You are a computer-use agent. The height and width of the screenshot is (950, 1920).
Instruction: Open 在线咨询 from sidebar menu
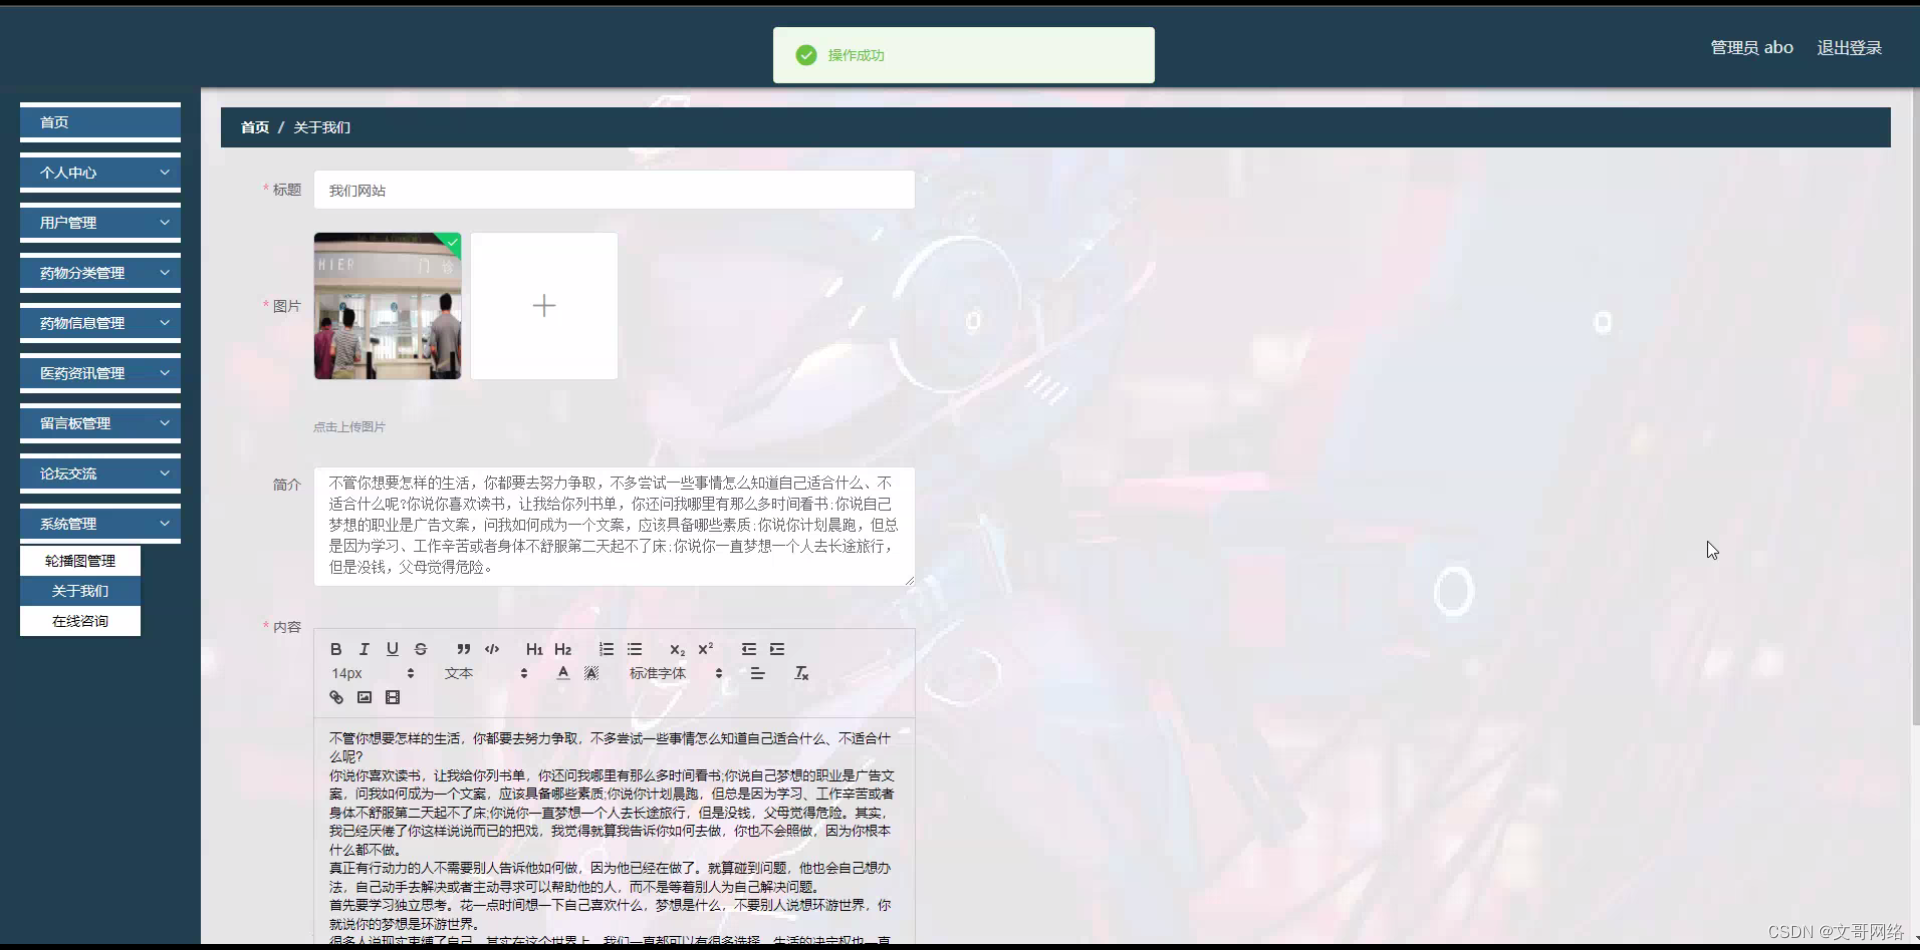pos(80,620)
